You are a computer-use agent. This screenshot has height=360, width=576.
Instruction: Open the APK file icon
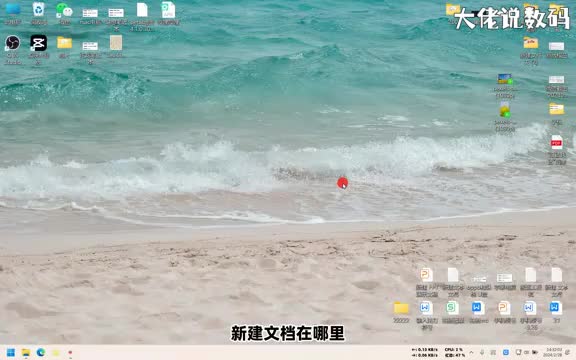tap(169, 10)
